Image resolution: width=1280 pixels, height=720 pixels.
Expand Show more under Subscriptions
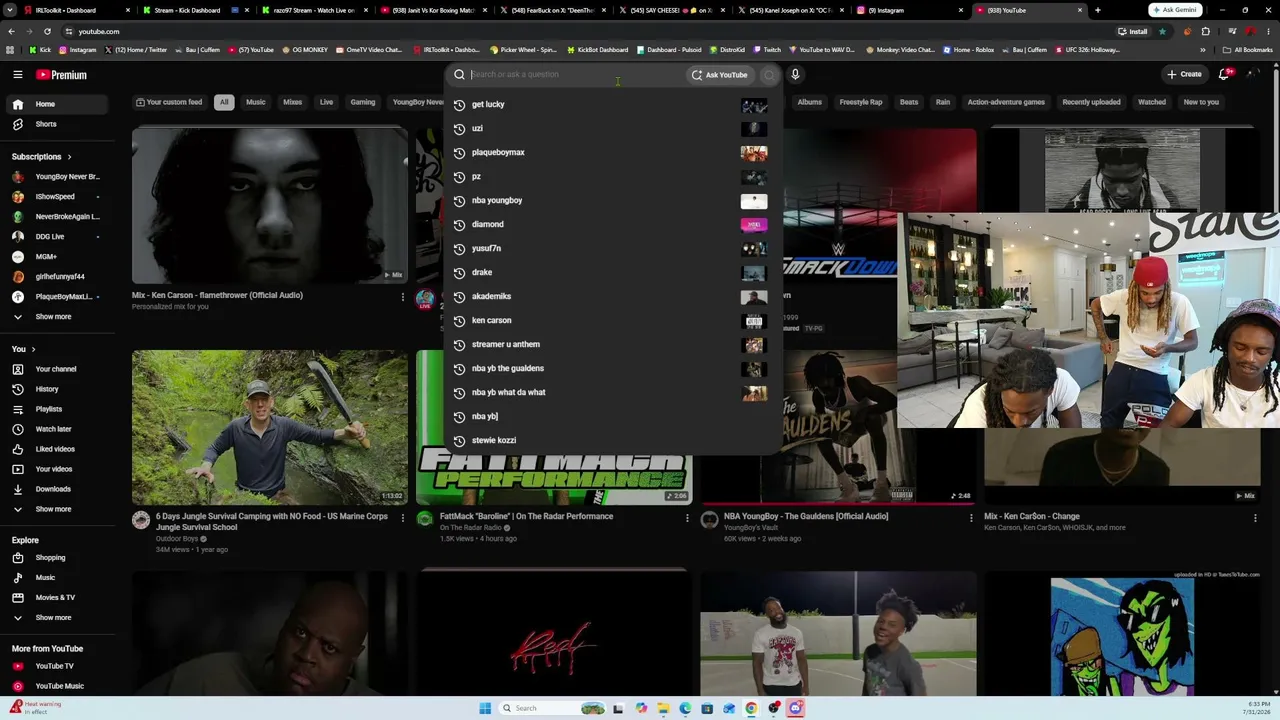[58, 316]
